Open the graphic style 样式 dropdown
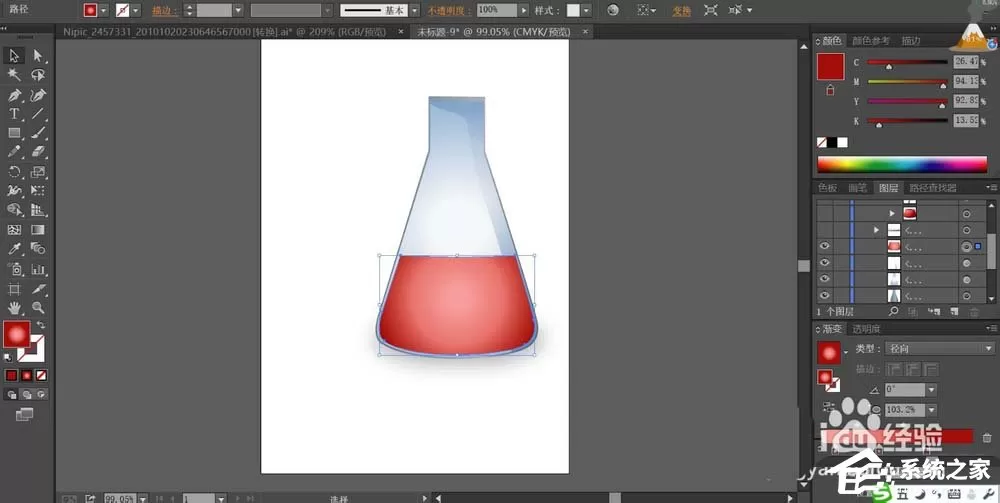Image resolution: width=1000 pixels, height=503 pixels. (x=586, y=11)
